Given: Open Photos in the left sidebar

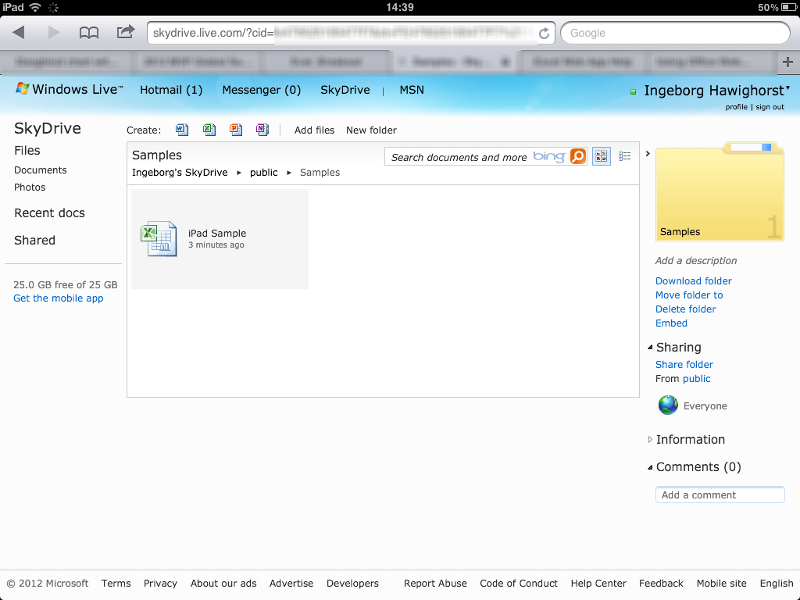Looking at the screenshot, I should [x=30, y=187].
